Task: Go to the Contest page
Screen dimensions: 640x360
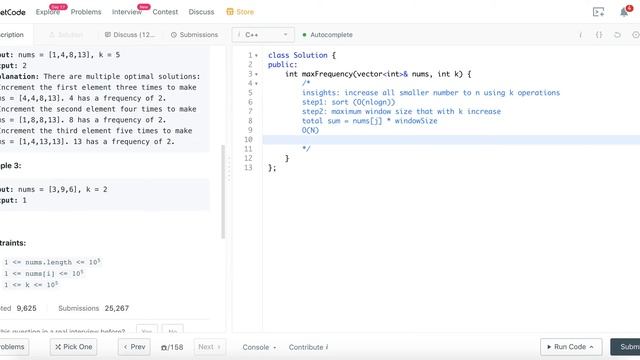Action: [165, 12]
